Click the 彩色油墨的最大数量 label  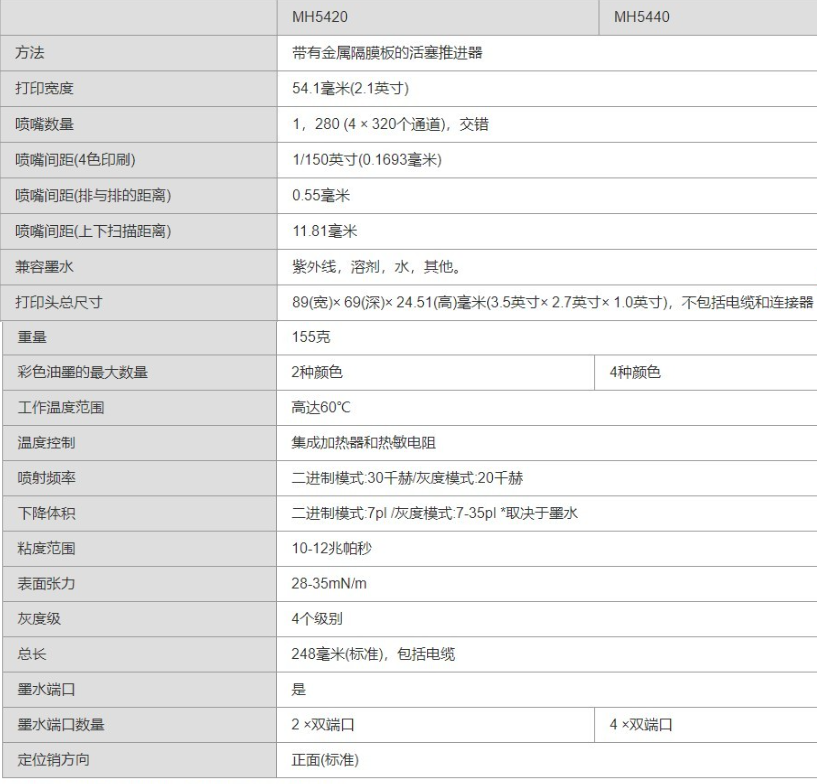click(82, 372)
